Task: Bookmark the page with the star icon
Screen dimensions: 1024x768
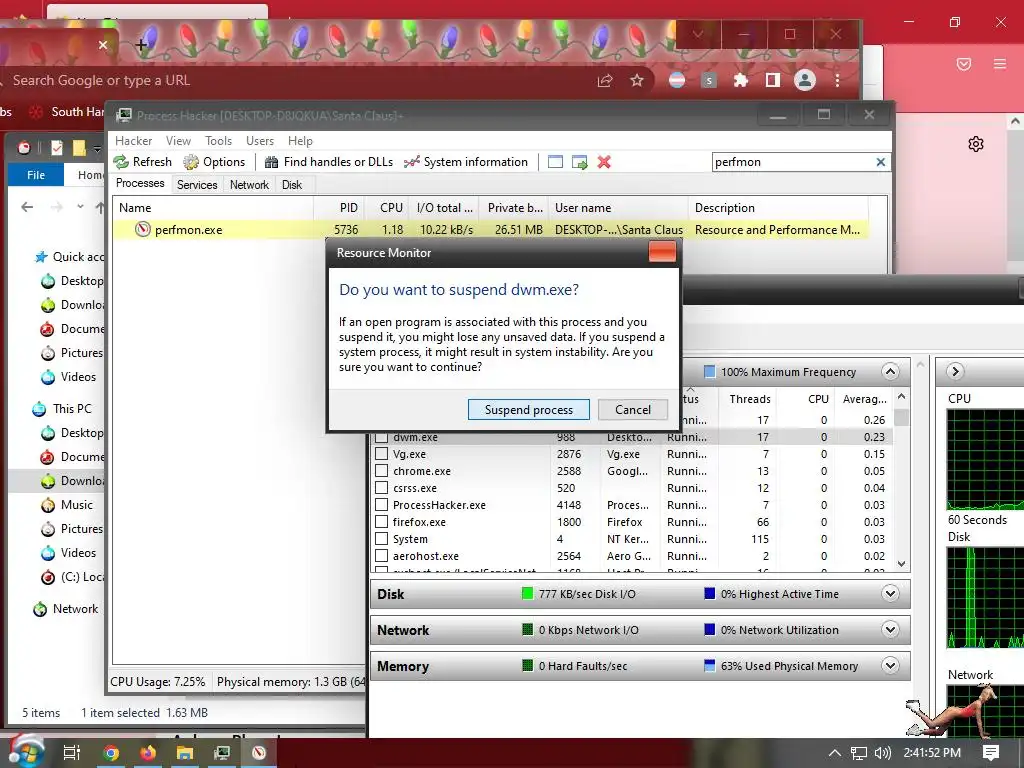Action: click(x=637, y=80)
